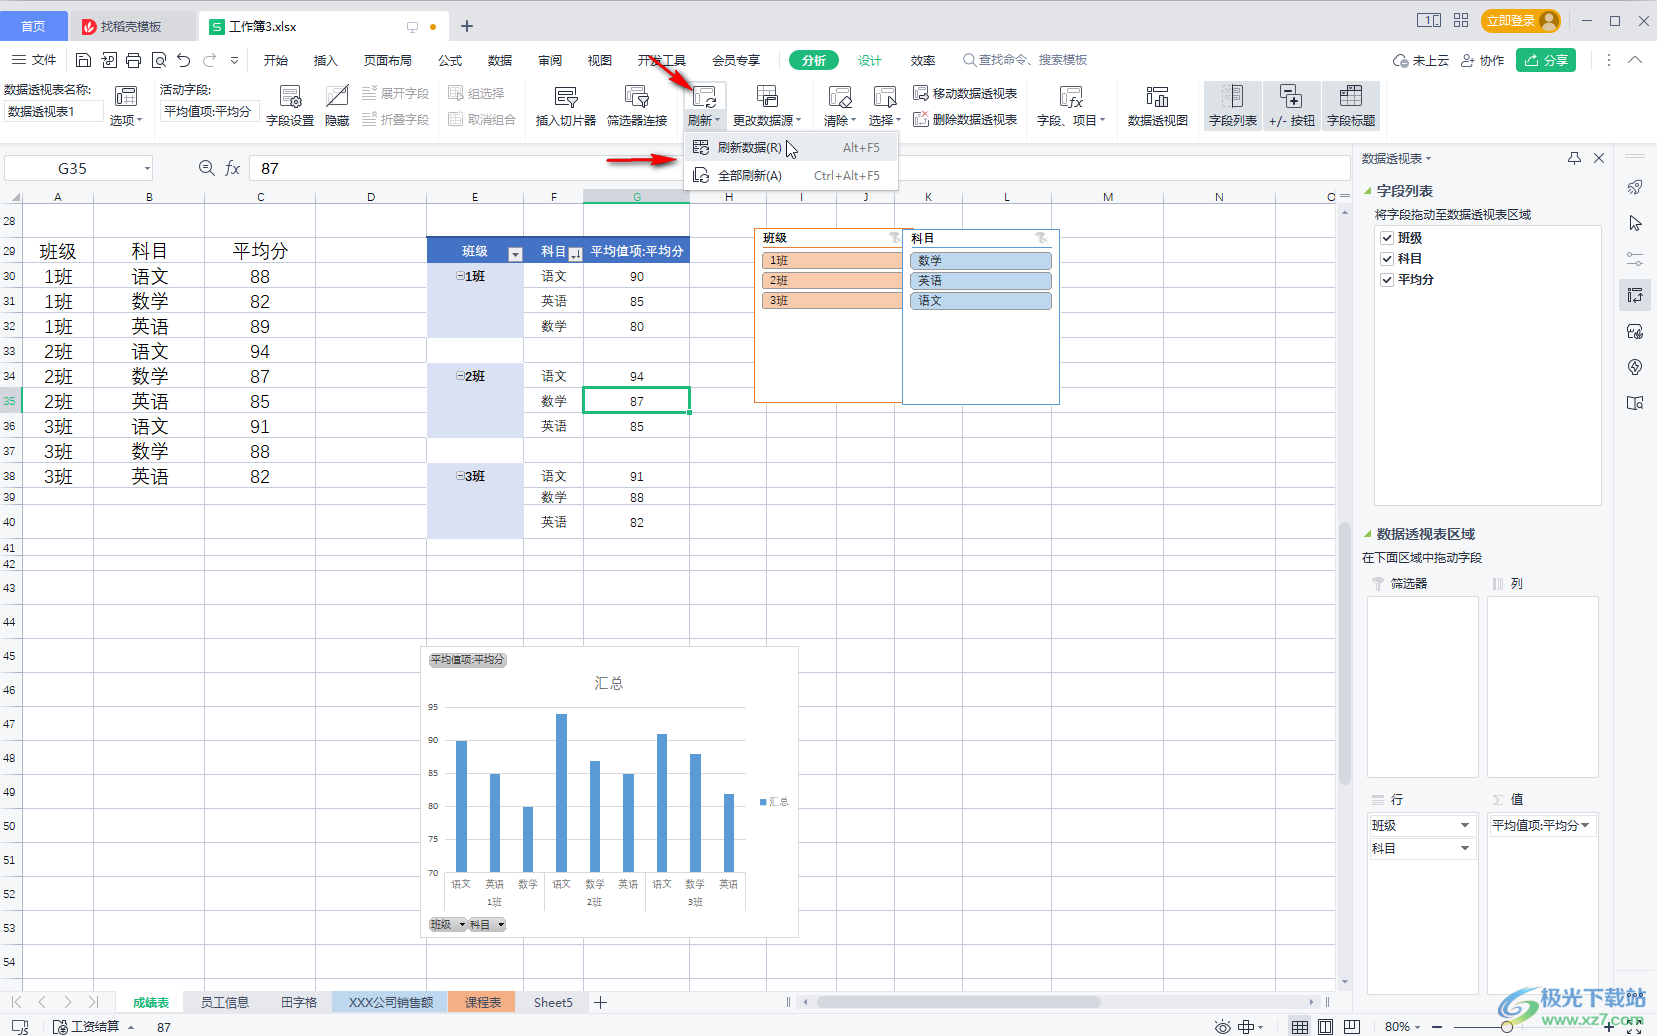1657x1036 pixels.
Task: Click the rocket icon in right sidebar
Action: (1635, 187)
